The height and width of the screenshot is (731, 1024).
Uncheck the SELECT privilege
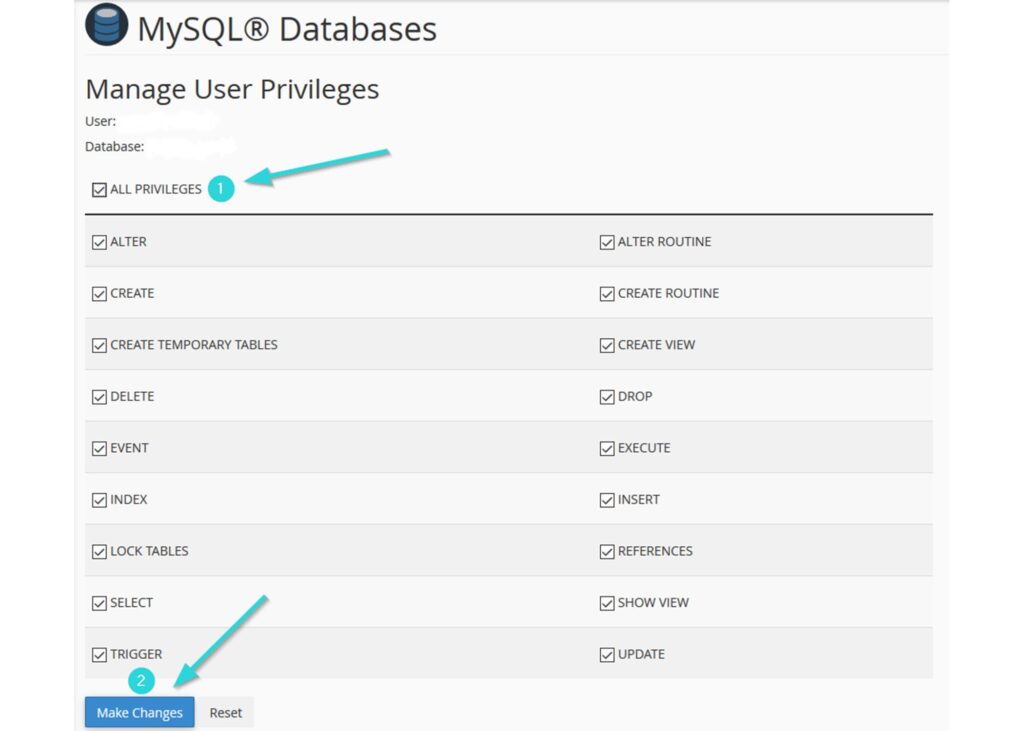[99, 604]
